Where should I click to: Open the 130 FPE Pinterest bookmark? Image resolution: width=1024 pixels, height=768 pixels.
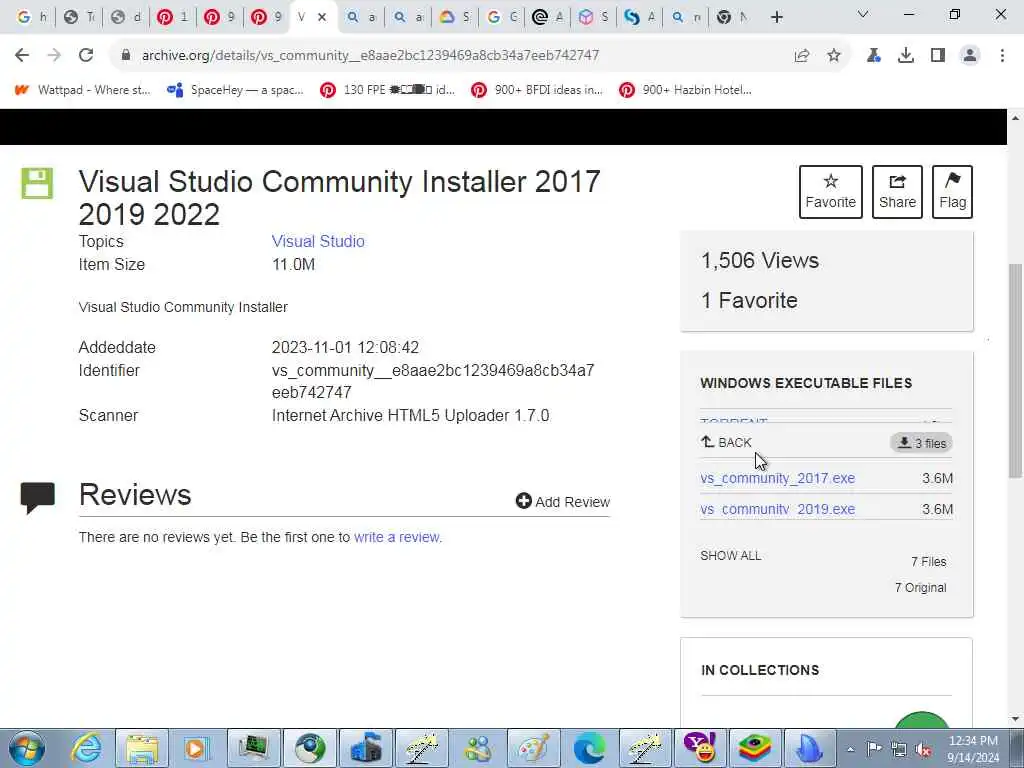click(x=387, y=90)
